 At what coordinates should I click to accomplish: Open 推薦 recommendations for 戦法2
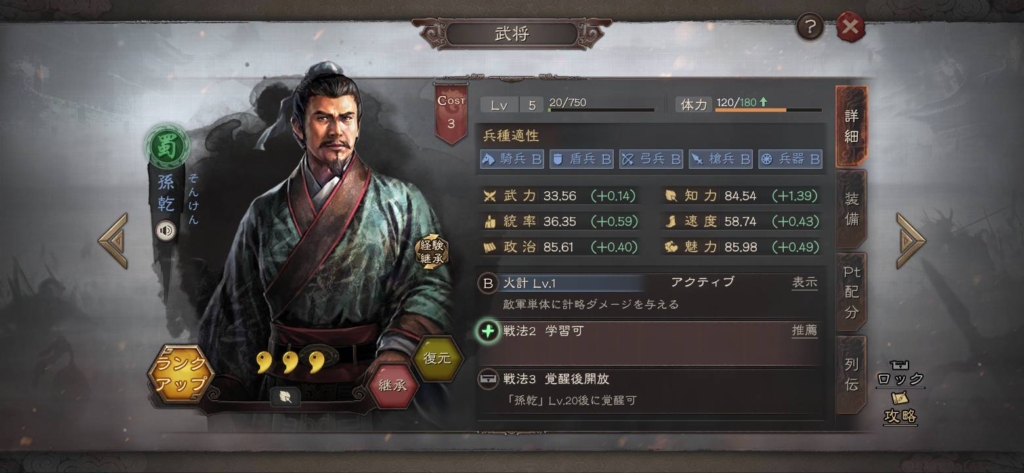[805, 331]
